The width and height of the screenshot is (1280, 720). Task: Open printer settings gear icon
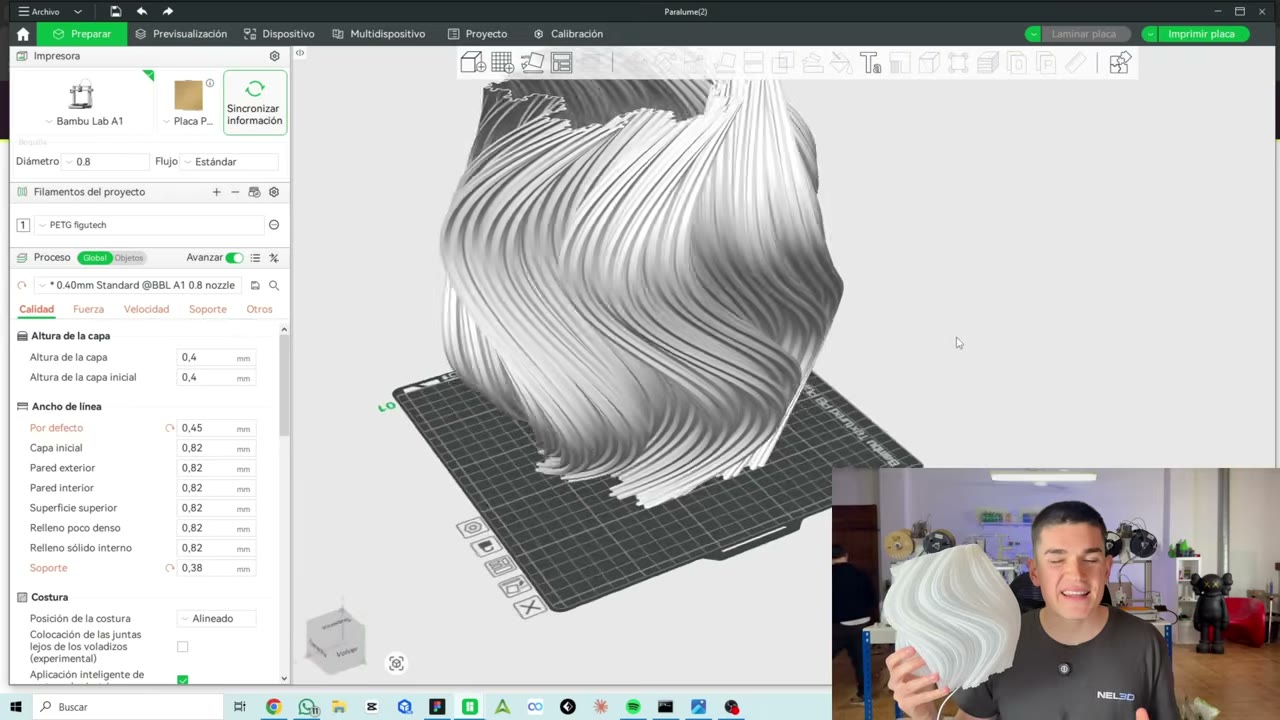(x=275, y=56)
